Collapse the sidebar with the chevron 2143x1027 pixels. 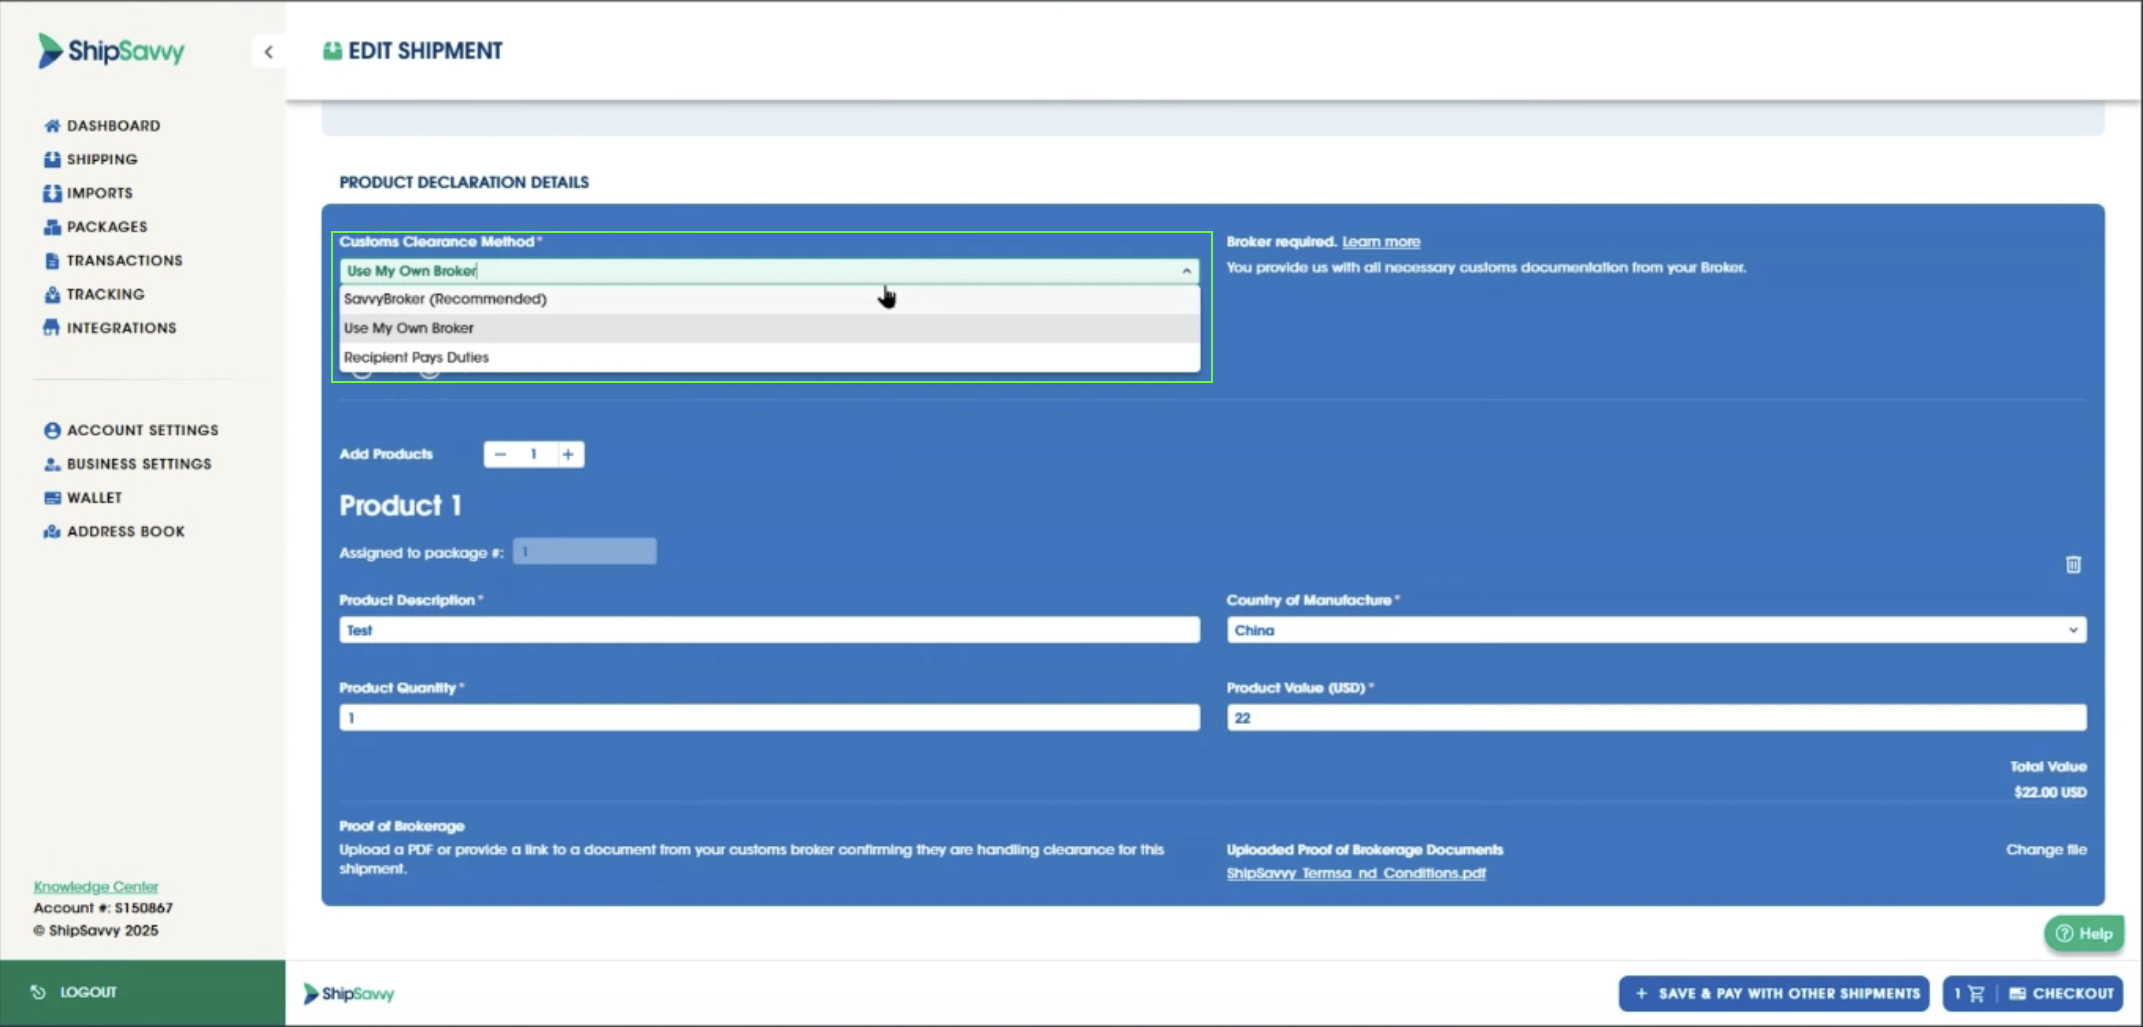268,52
